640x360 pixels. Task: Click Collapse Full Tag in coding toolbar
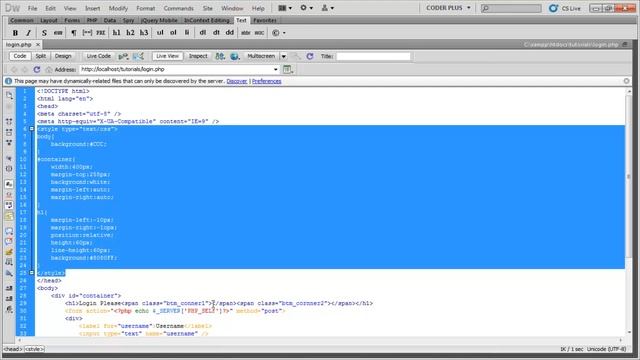click(x=9, y=122)
